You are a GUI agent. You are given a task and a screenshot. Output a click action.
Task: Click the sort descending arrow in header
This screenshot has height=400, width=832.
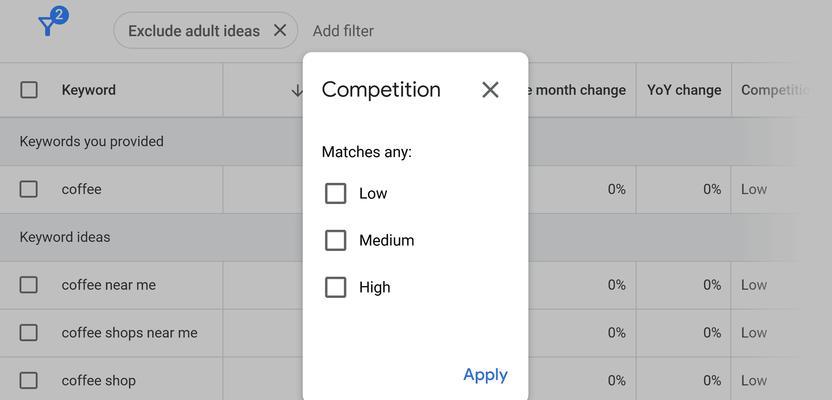coord(297,90)
